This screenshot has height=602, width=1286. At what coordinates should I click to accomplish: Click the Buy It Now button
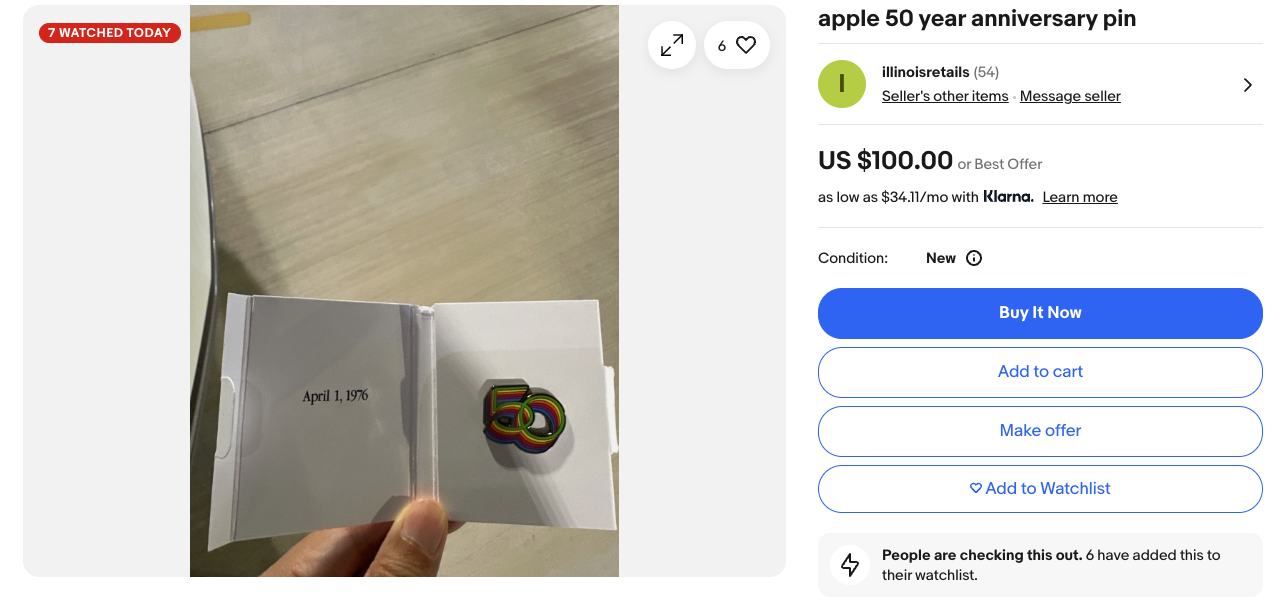point(1040,313)
